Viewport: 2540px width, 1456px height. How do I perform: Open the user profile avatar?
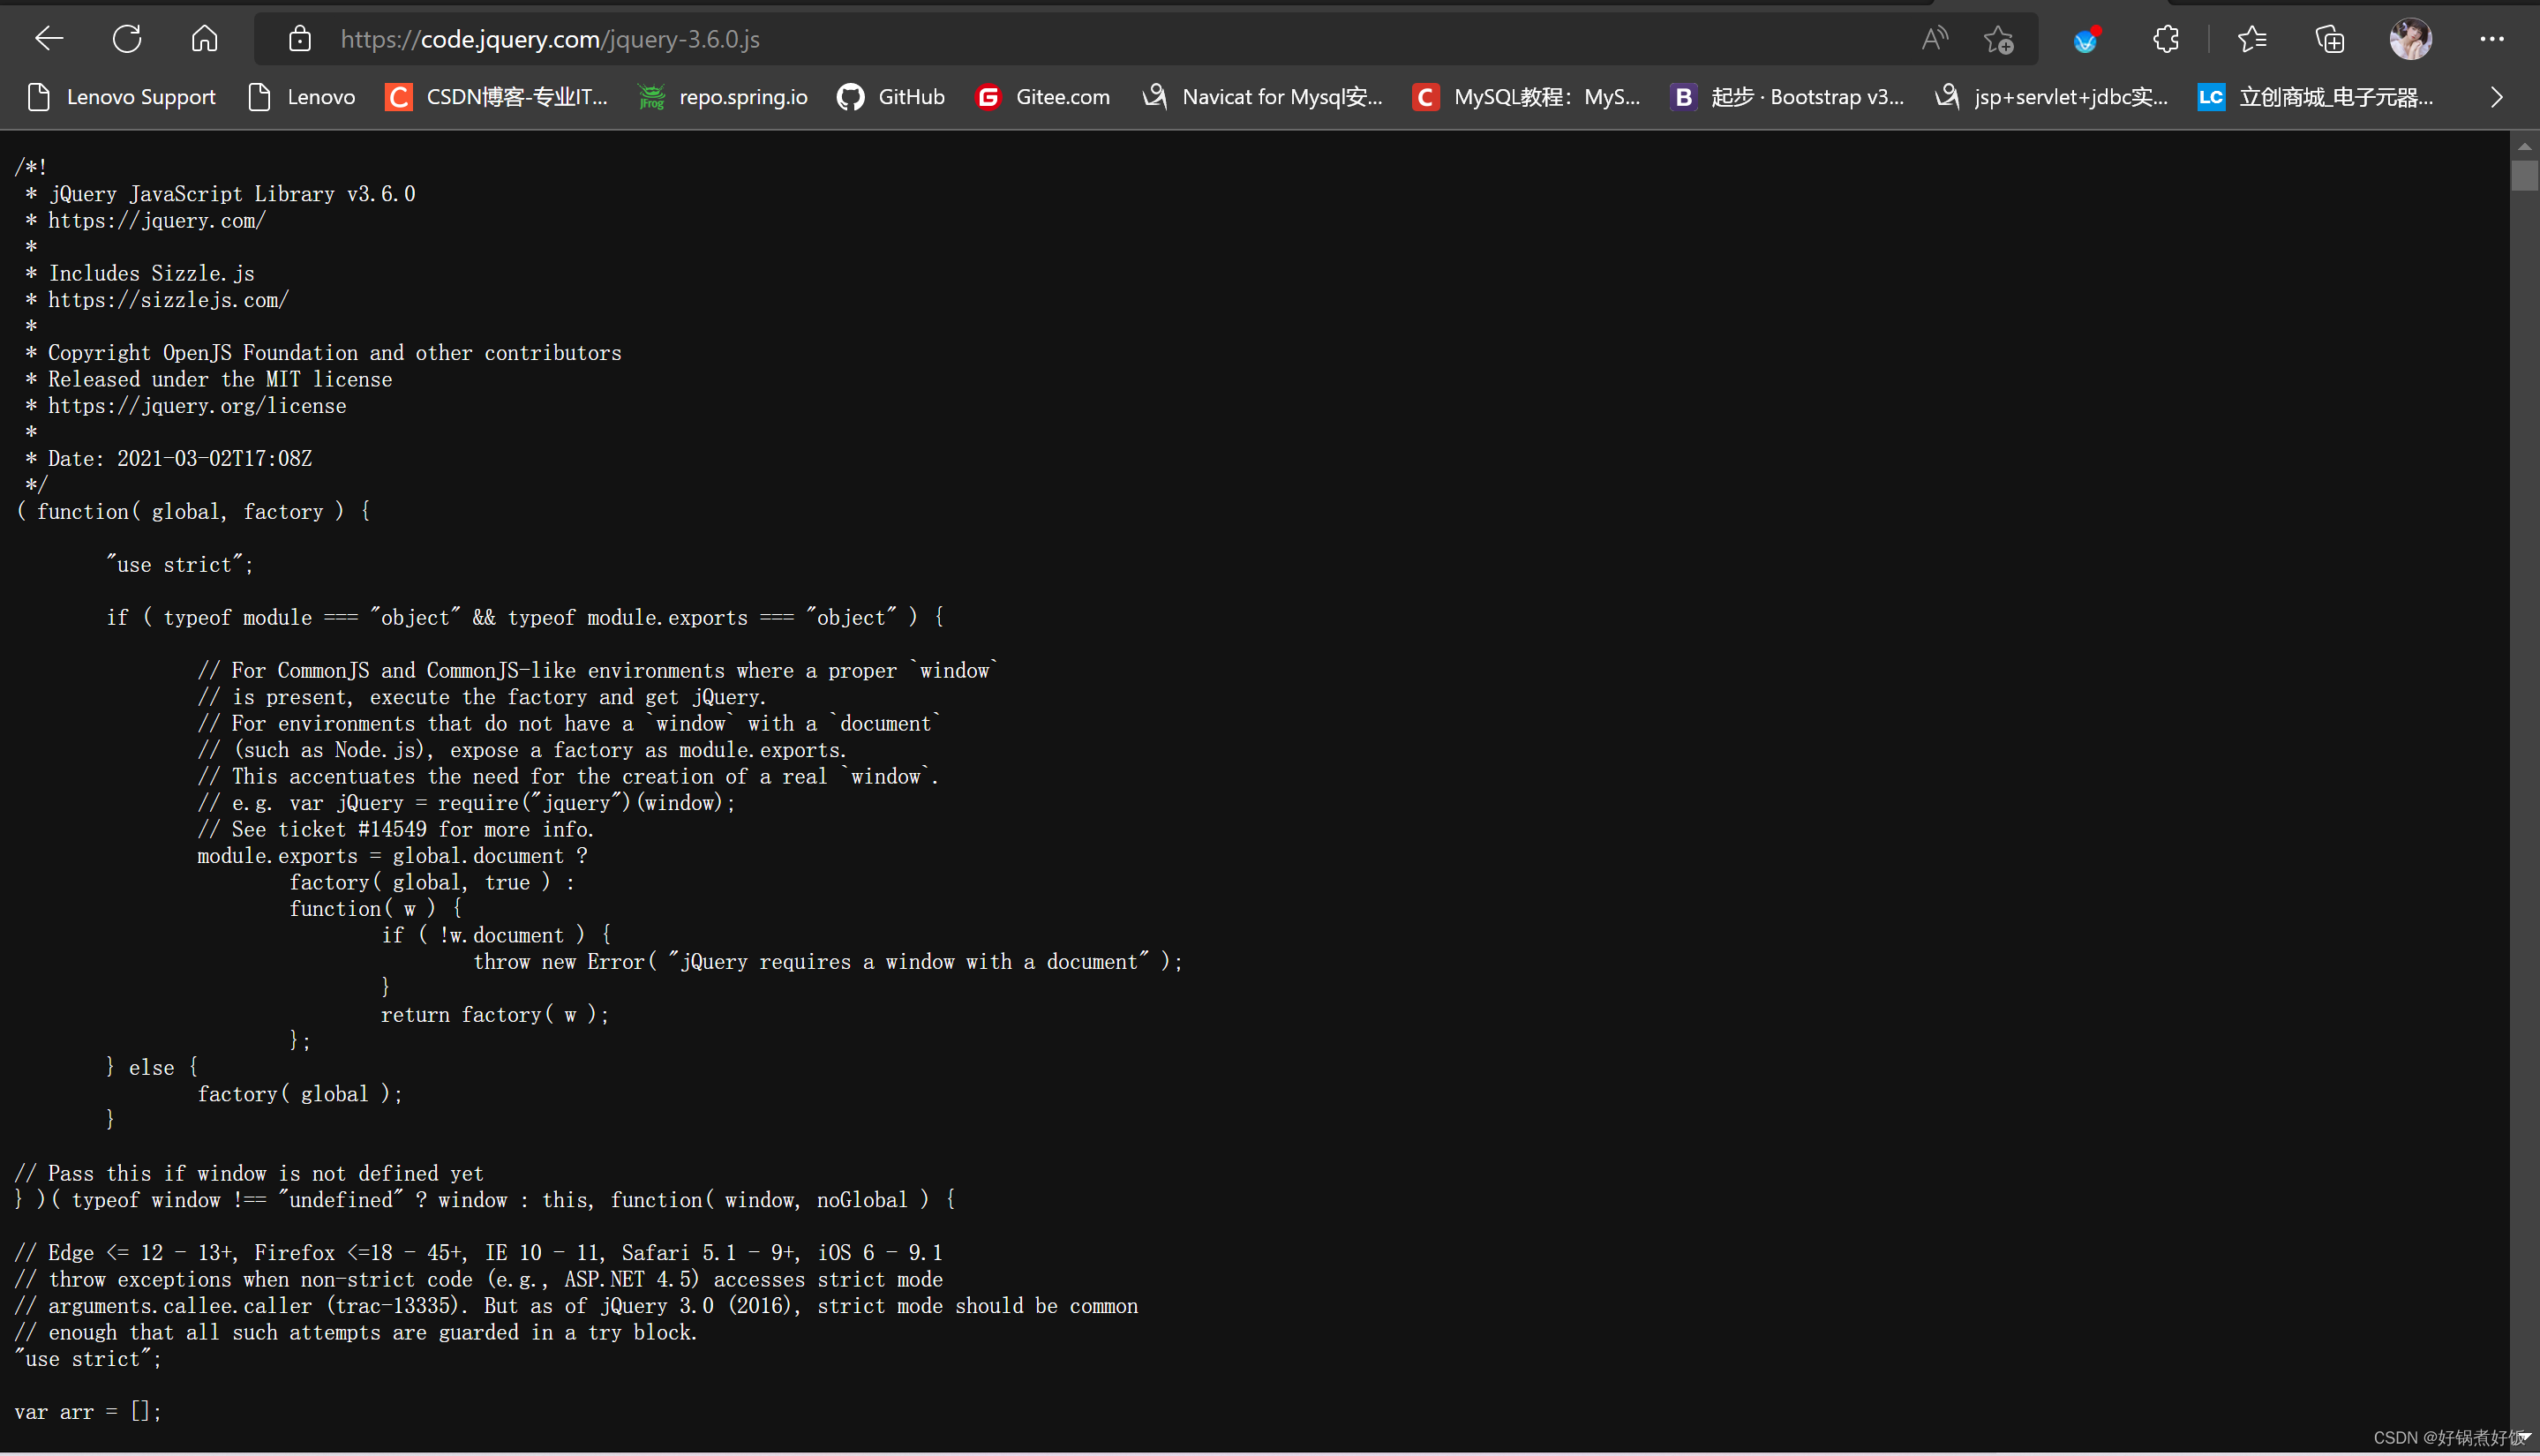coord(2410,39)
